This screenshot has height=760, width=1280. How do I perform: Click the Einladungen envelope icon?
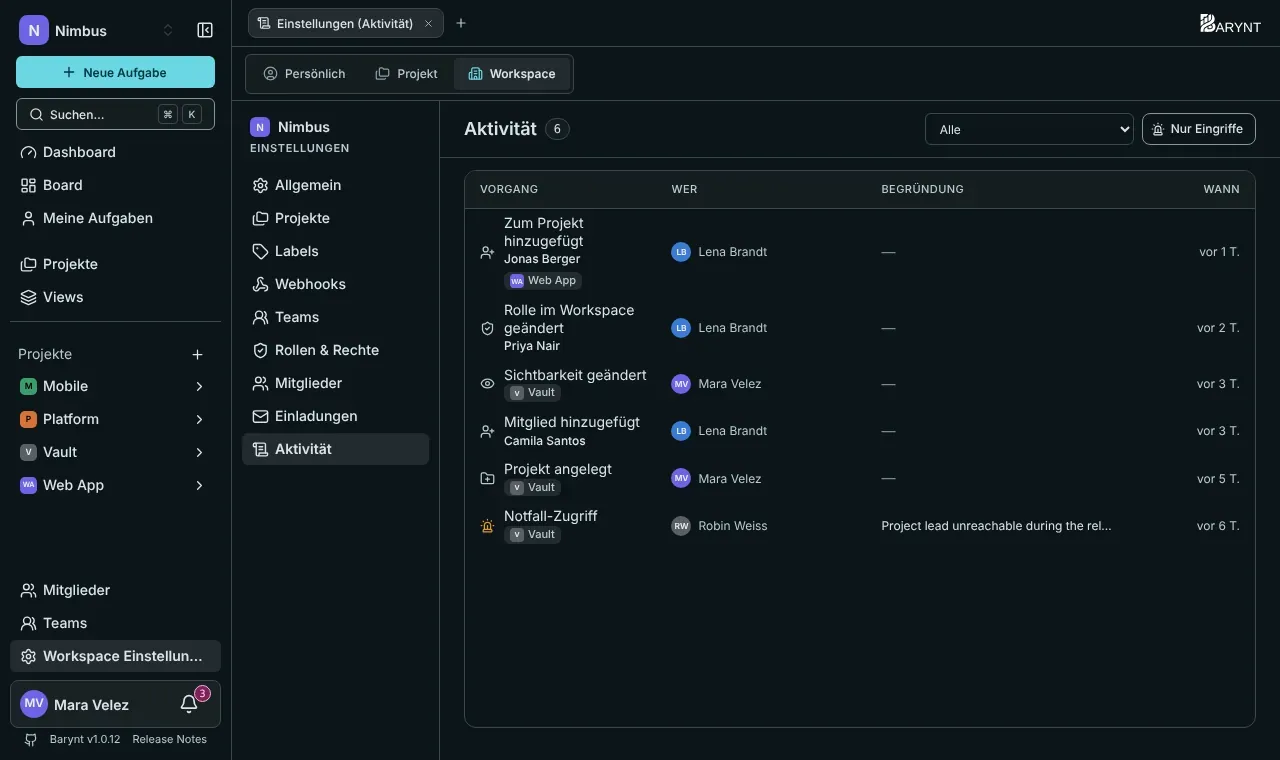(x=260, y=416)
